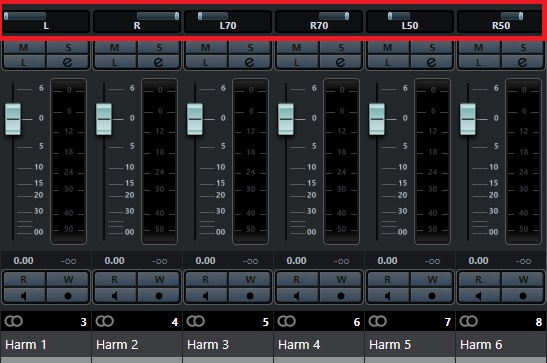Open channel settings (e) for Harm 6
The image size is (547, 363).
523,62
